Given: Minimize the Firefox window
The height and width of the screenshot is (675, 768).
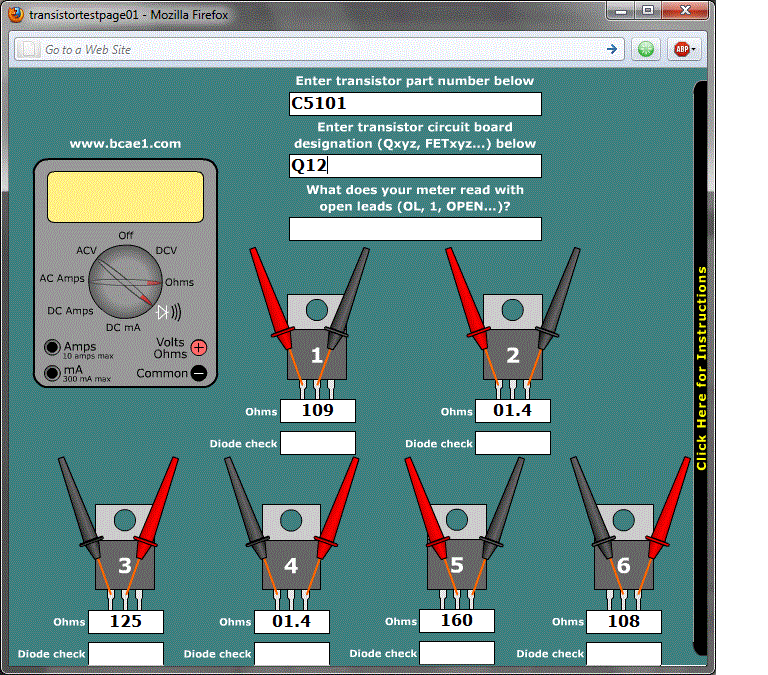Looking at the screenshot, I should [621, 11].
